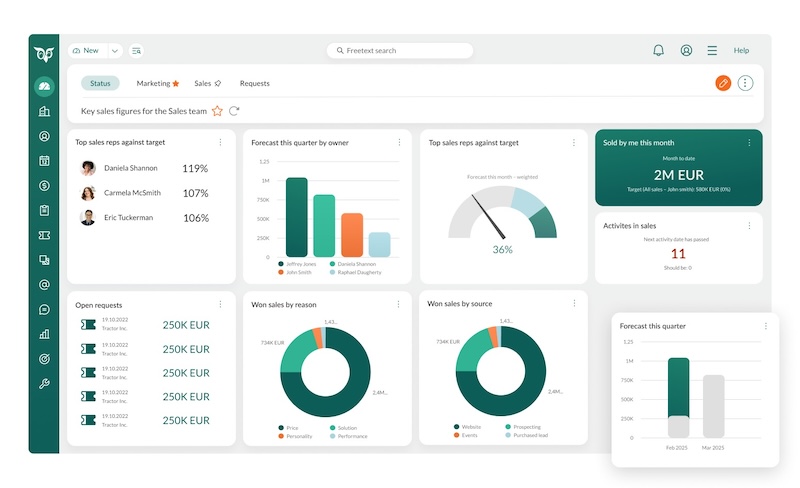This screenshot has width=800, height=488.
Task: Click the Help link
Action: click(x=741, y=50)
